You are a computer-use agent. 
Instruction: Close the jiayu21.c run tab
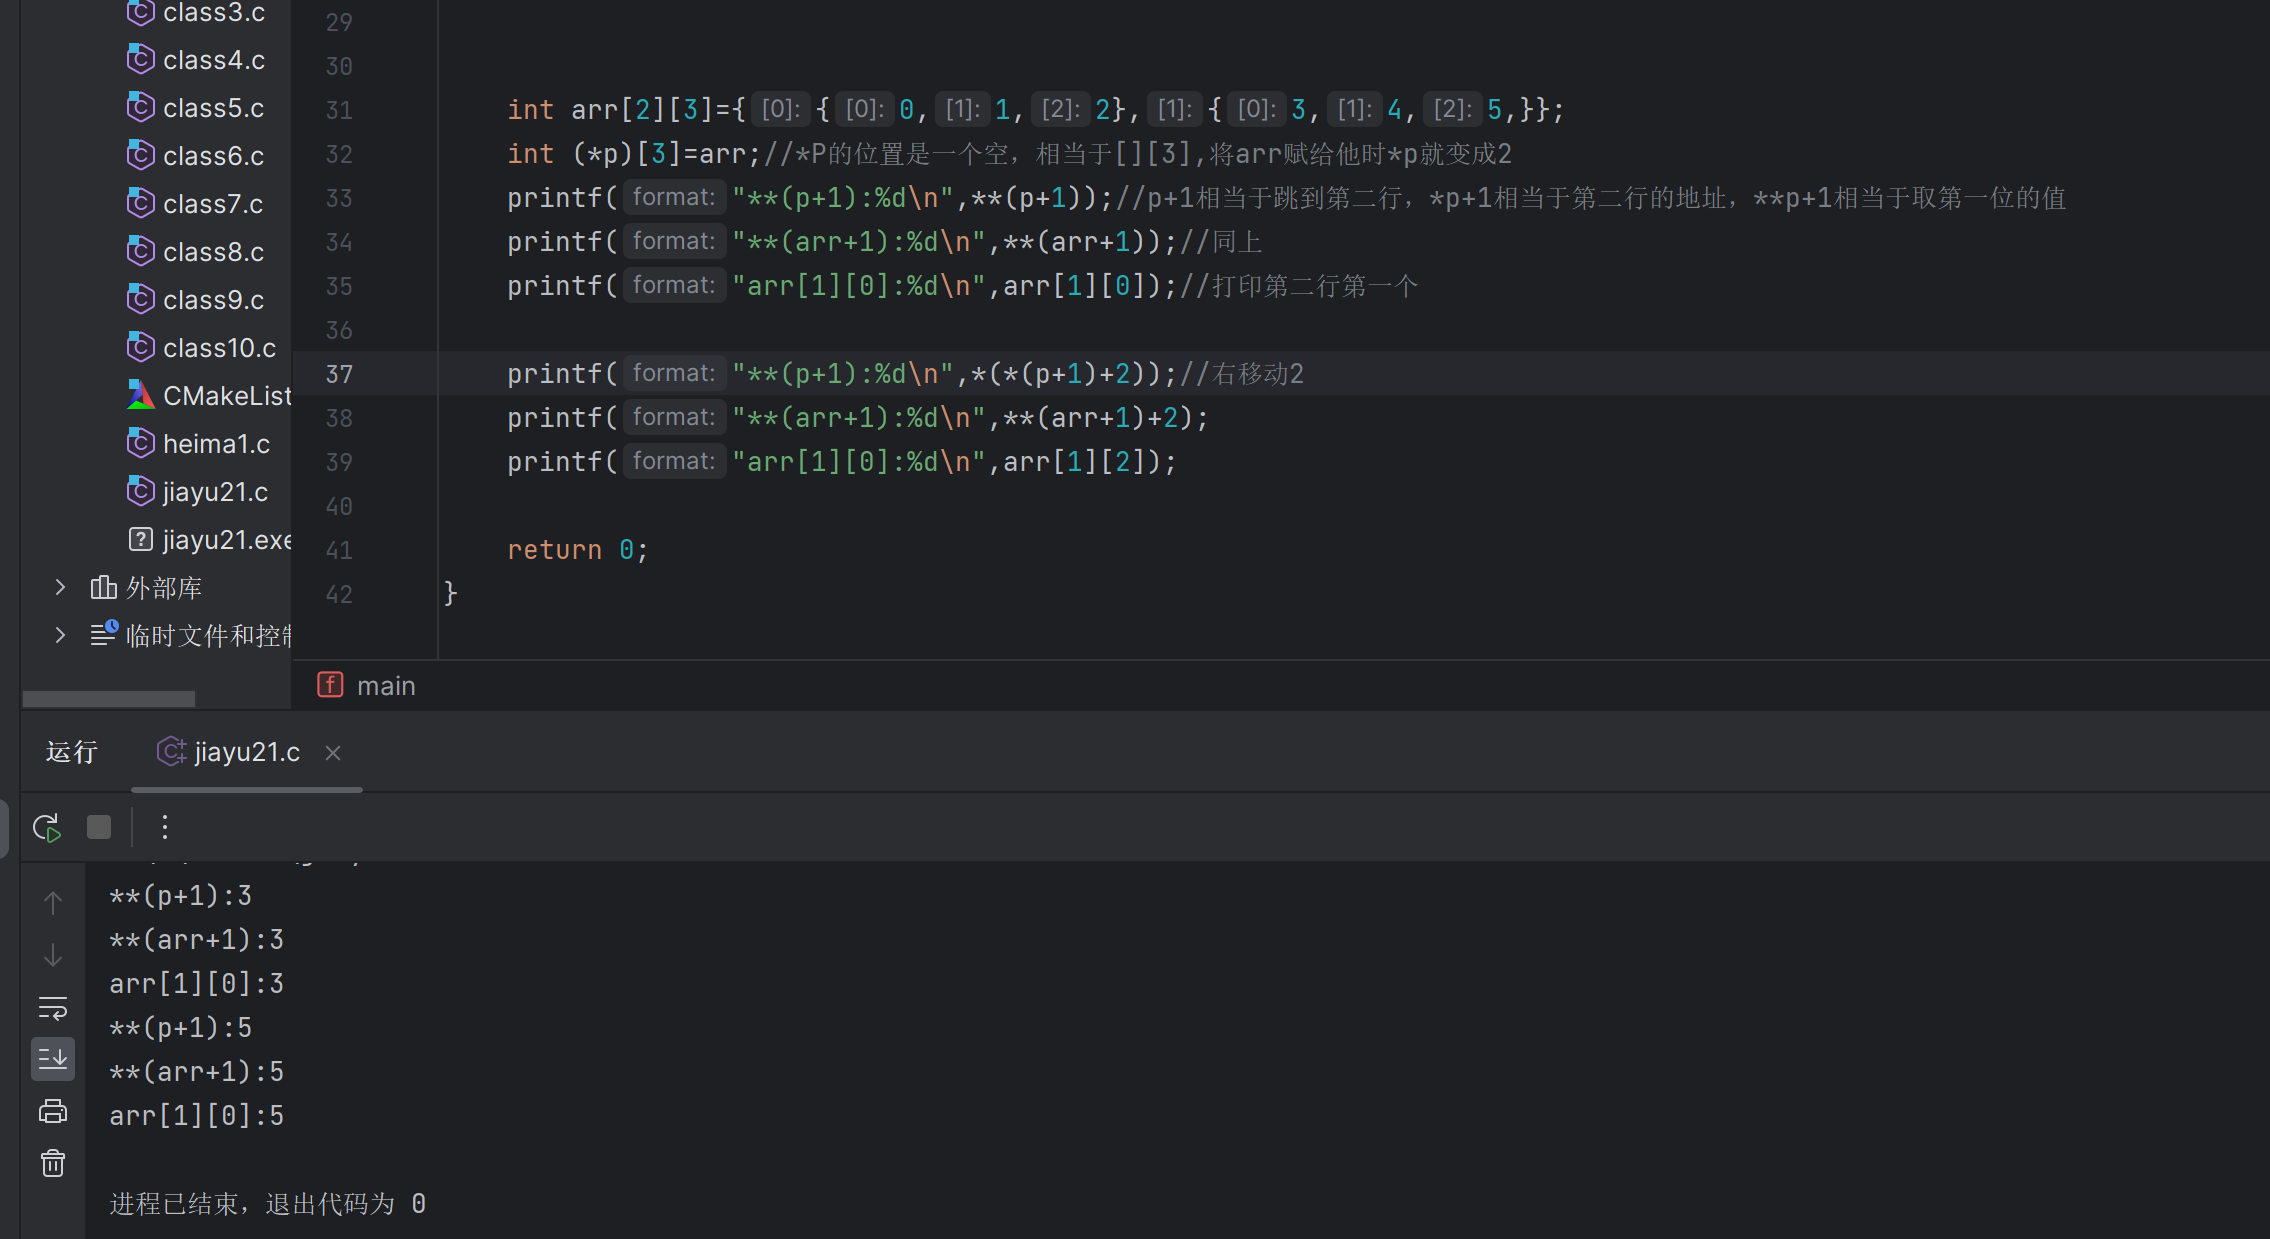[x=333, y=753]
